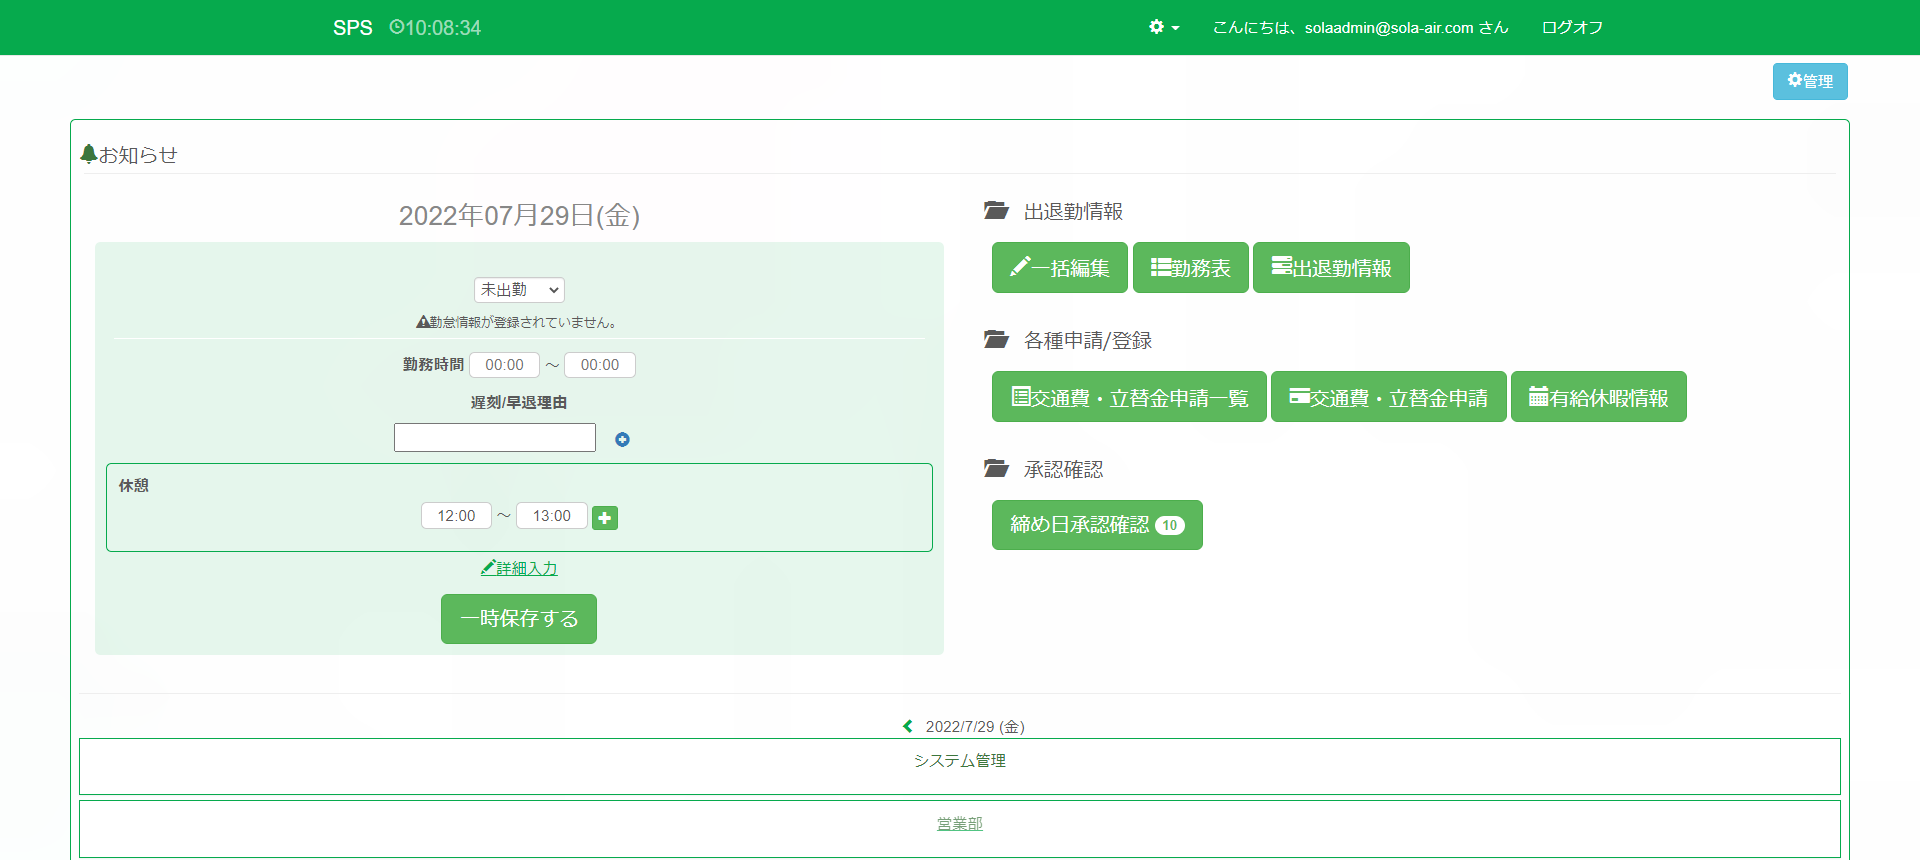Click the 営業部 department link
Viewport: 1920px width, 860px height.
tap(959, 824)
